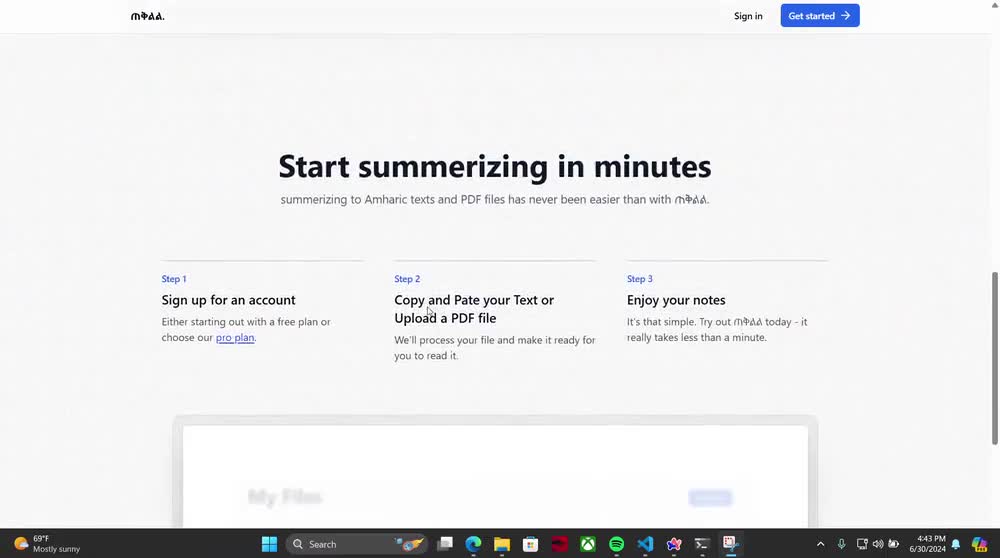Viewport: 1000px width, 558px height.
Task: Open the Windows Start menu
Action: 269,544
